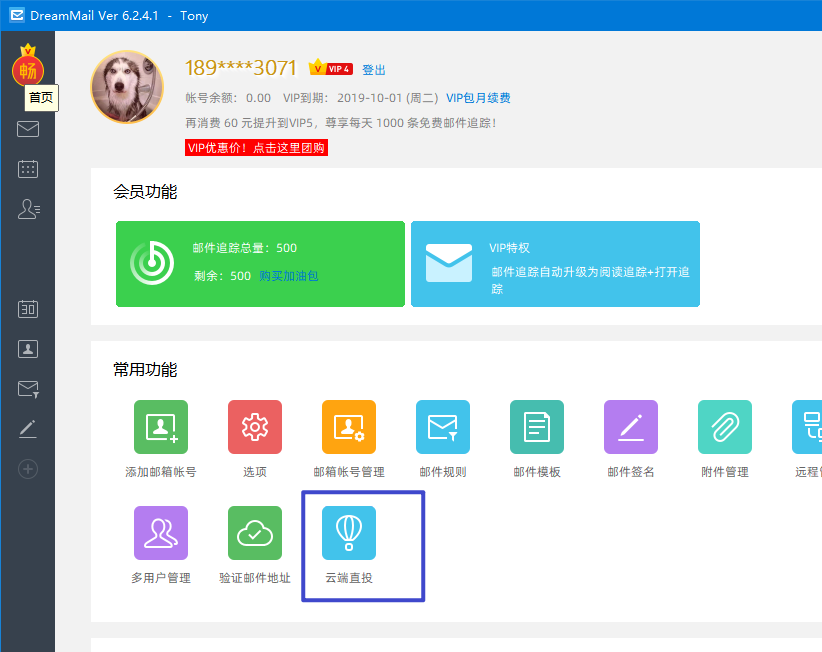The height and width of the screenshot is (652, 822).
Task: Open 添加邮箱帐号 icon
Action: coord(161,427)
